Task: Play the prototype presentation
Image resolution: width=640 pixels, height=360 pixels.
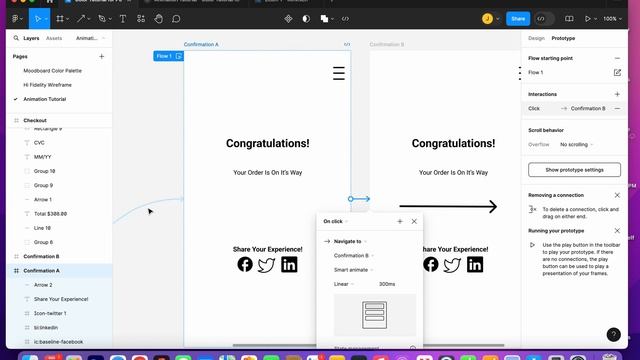Action: 588,19
